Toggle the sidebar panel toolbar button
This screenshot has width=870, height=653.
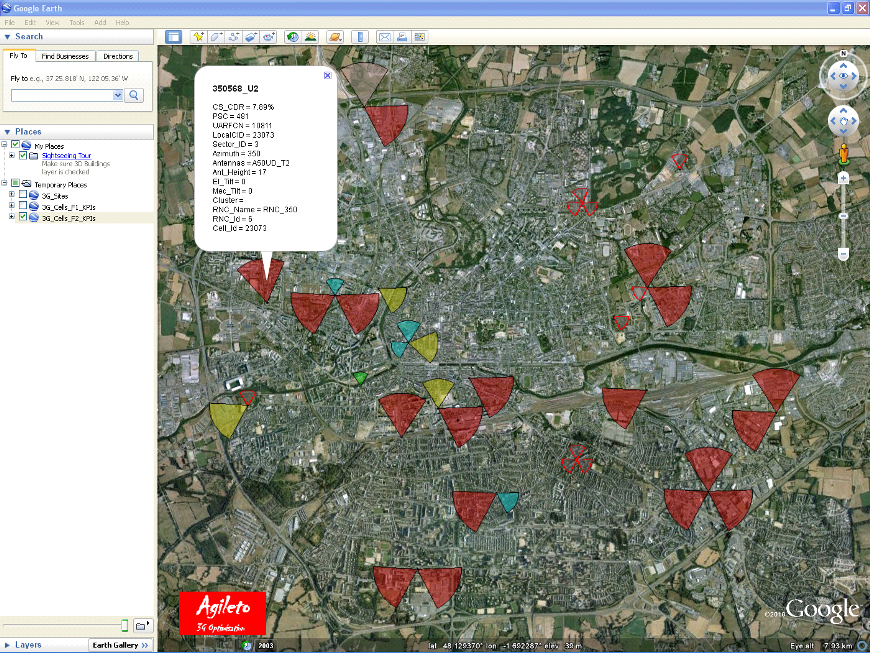pos(173,37)
